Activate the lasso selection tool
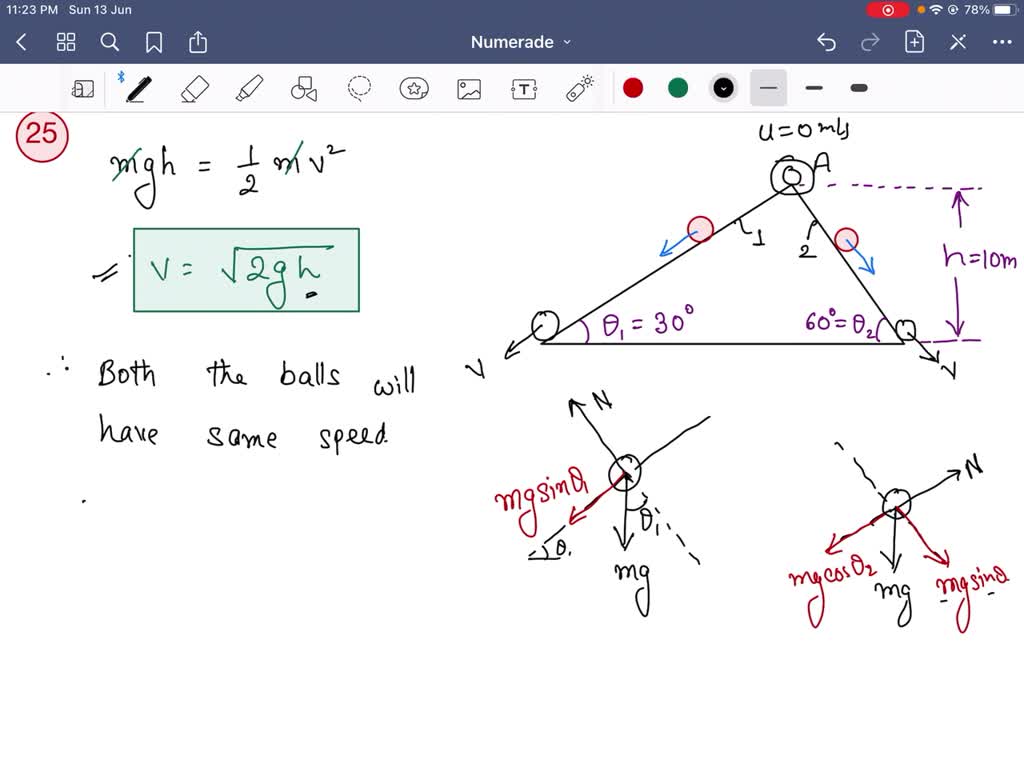Viewport: 1024px width, 768px height. 359,88
